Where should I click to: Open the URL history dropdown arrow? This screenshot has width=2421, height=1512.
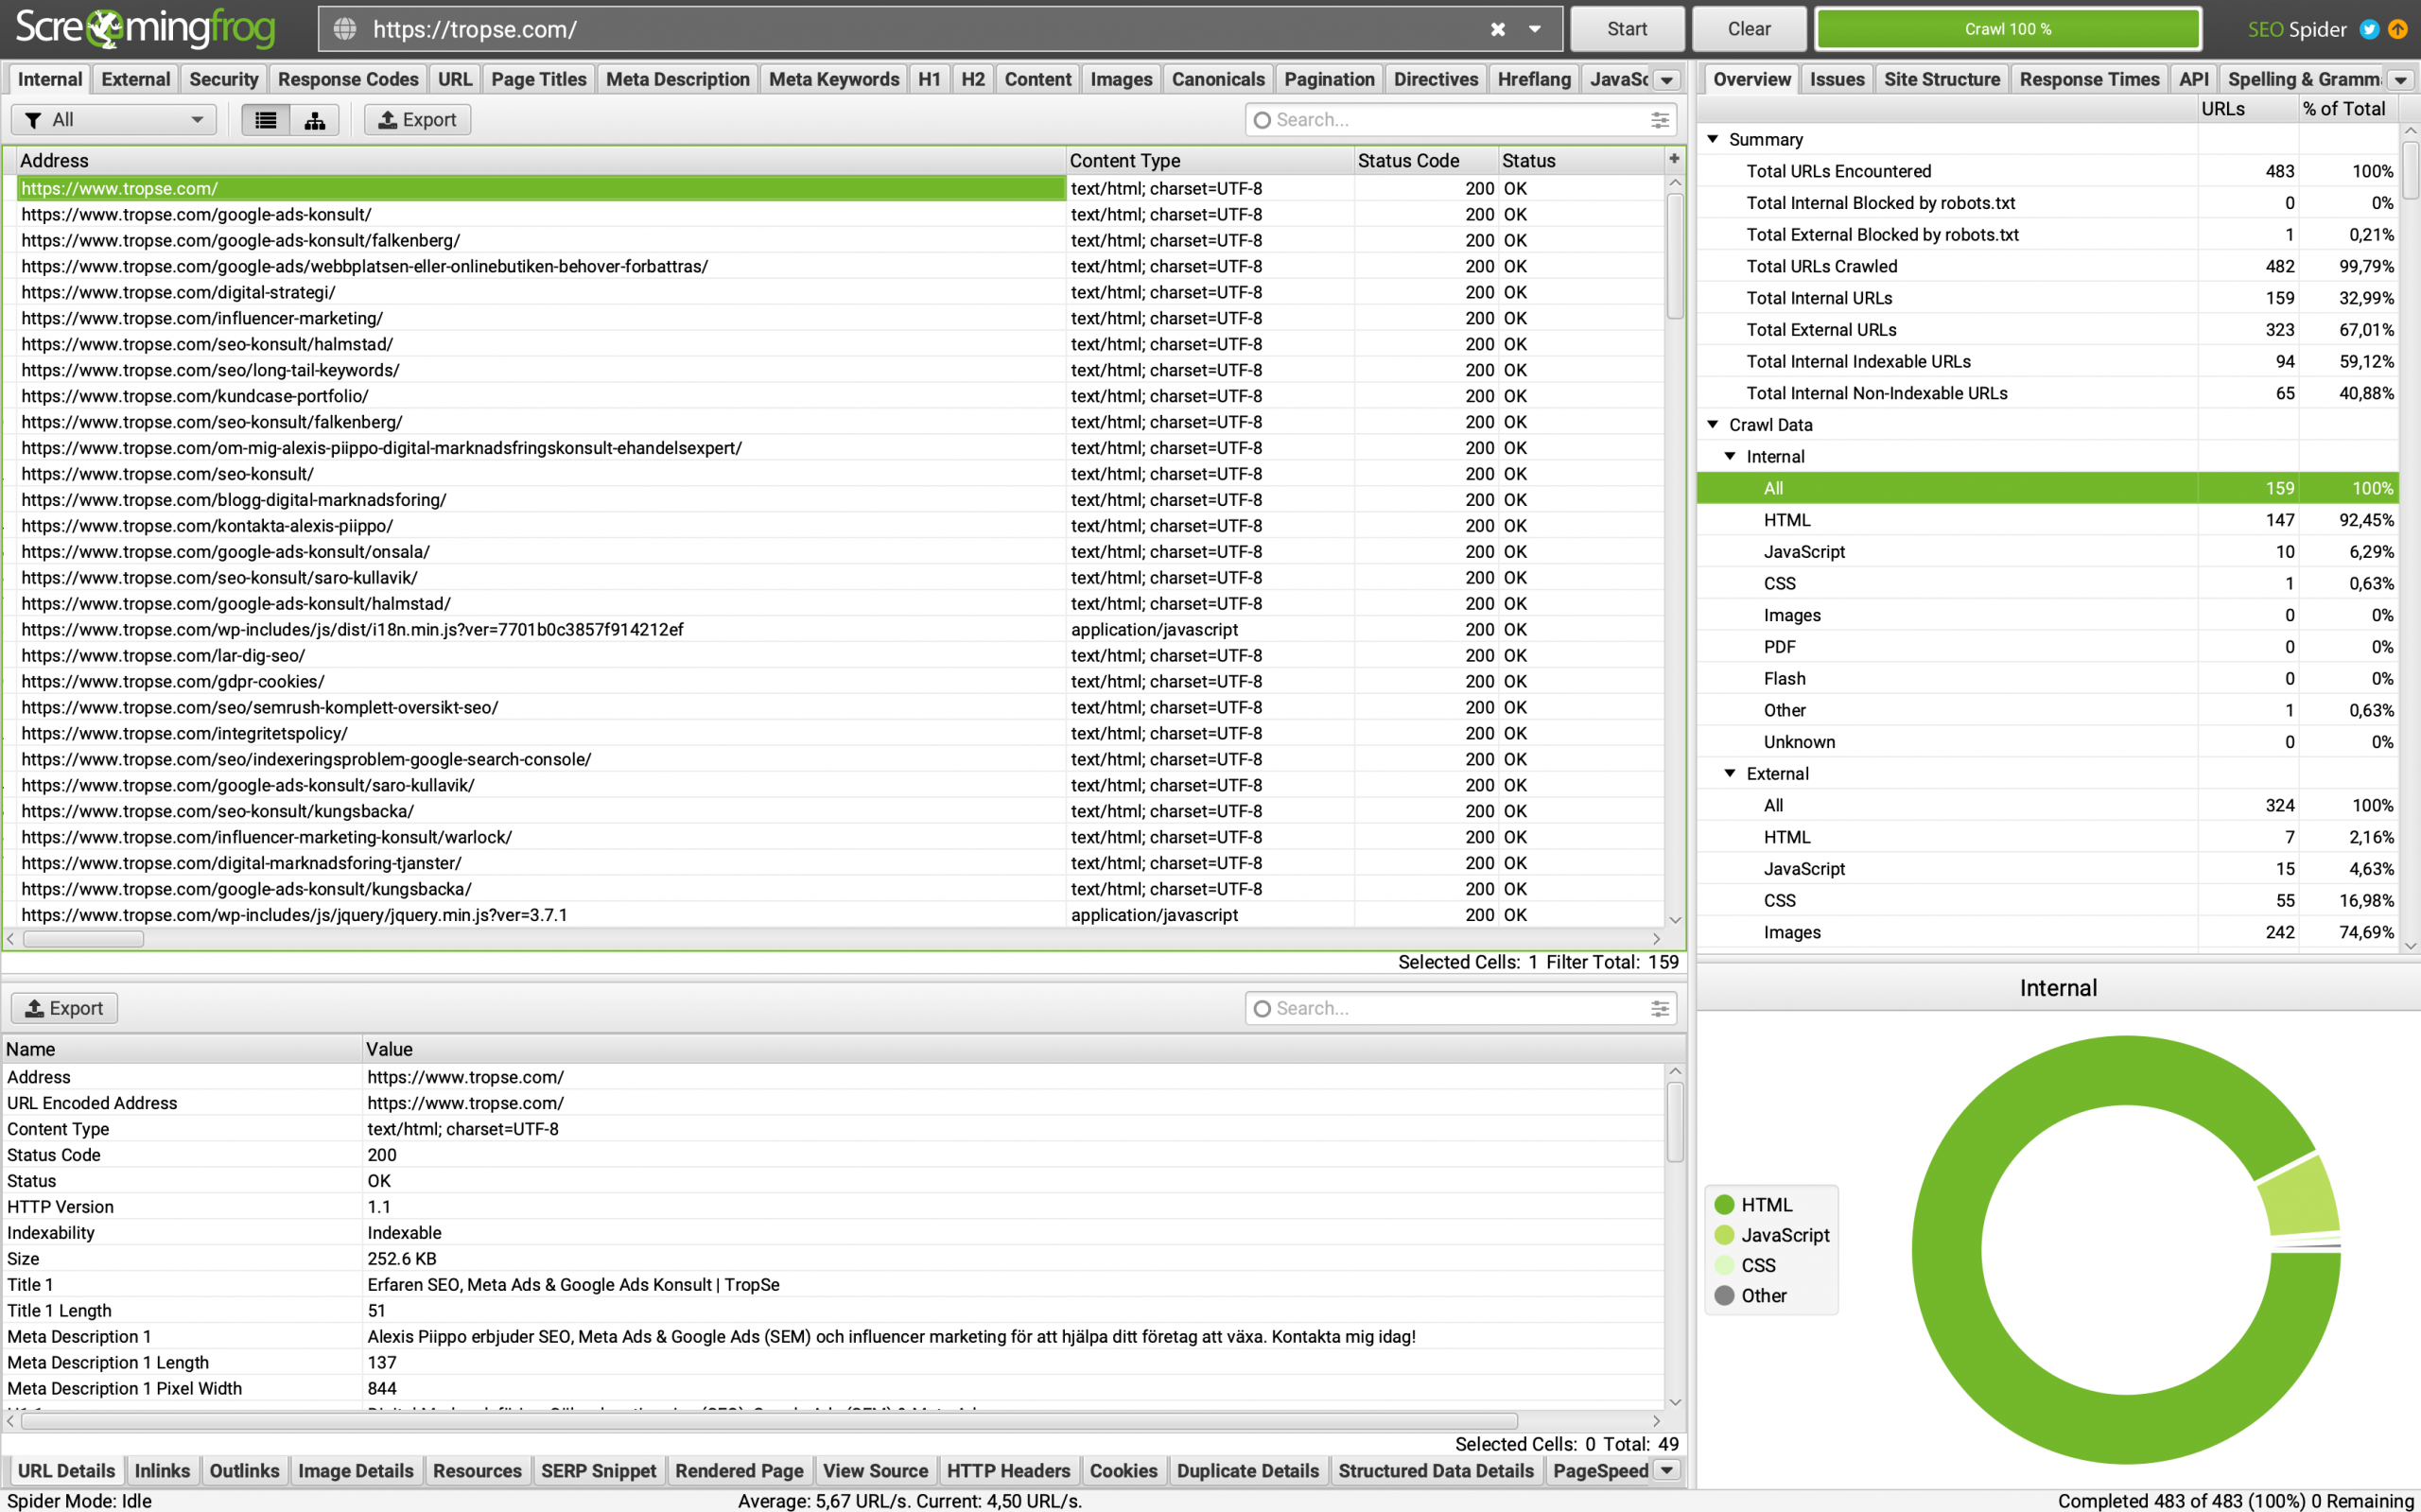pos(1534,29)
